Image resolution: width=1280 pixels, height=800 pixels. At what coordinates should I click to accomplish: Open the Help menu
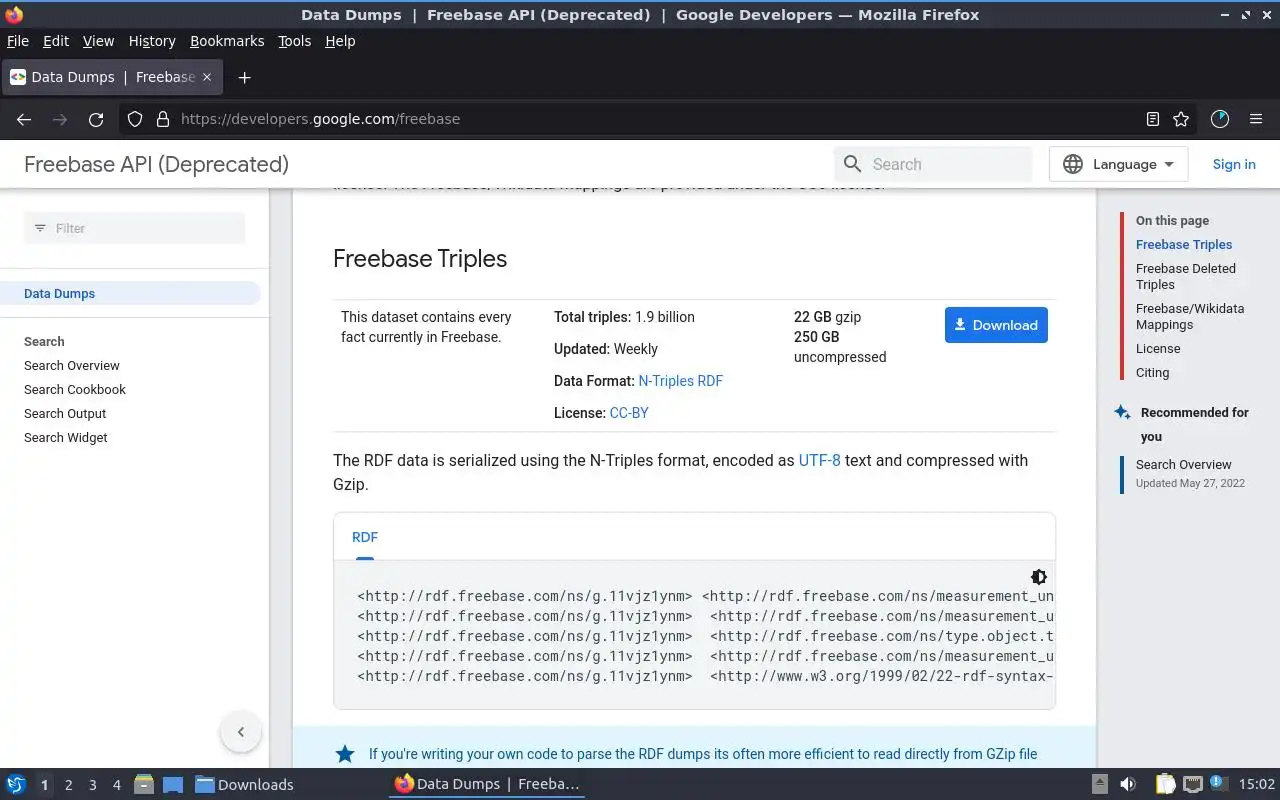[340, 41]
